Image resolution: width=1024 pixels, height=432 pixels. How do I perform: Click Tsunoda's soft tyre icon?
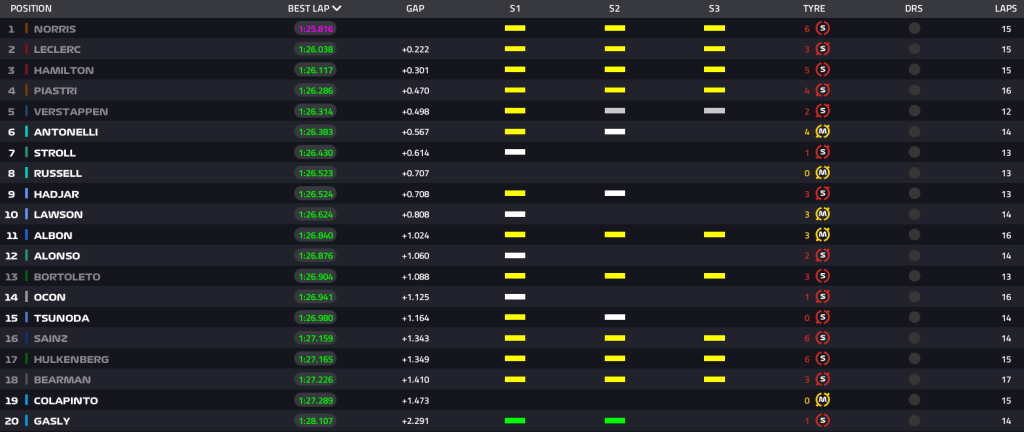[823, 318]
